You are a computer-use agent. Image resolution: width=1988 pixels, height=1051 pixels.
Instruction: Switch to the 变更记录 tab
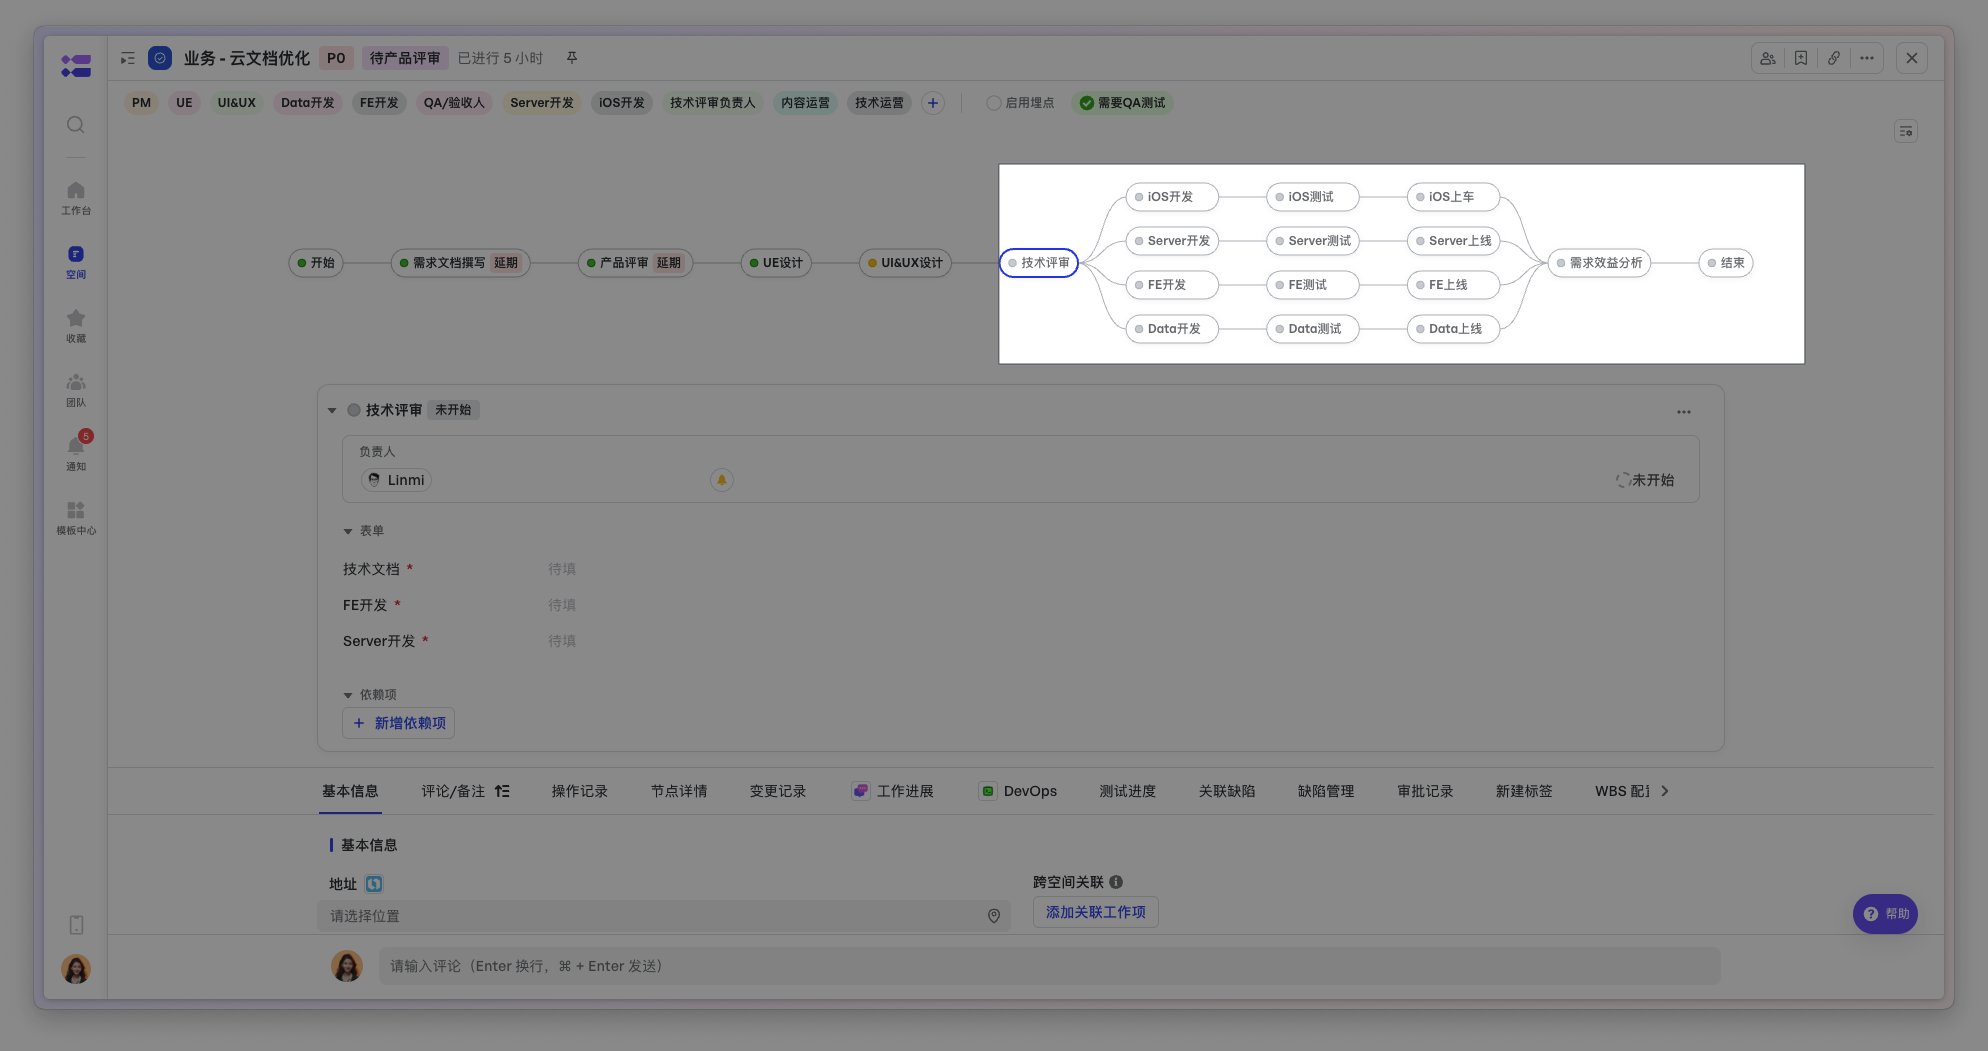pos(778,791)
